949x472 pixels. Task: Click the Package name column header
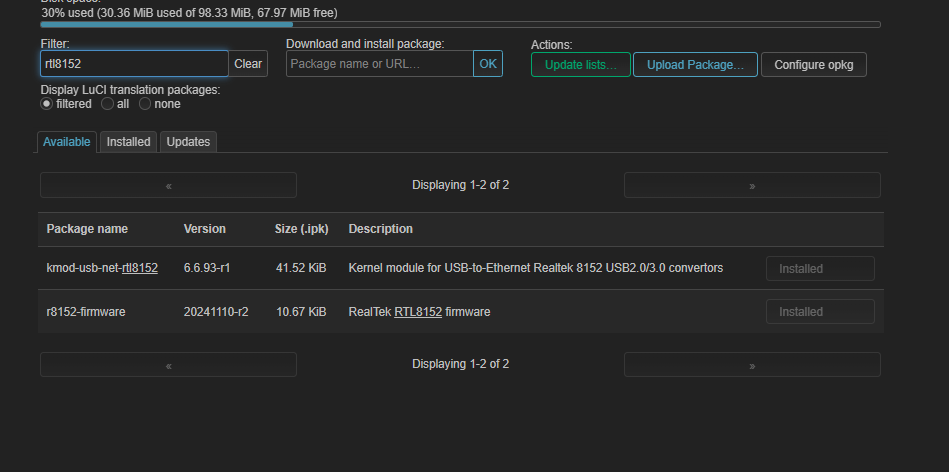(x=87, y=229)
